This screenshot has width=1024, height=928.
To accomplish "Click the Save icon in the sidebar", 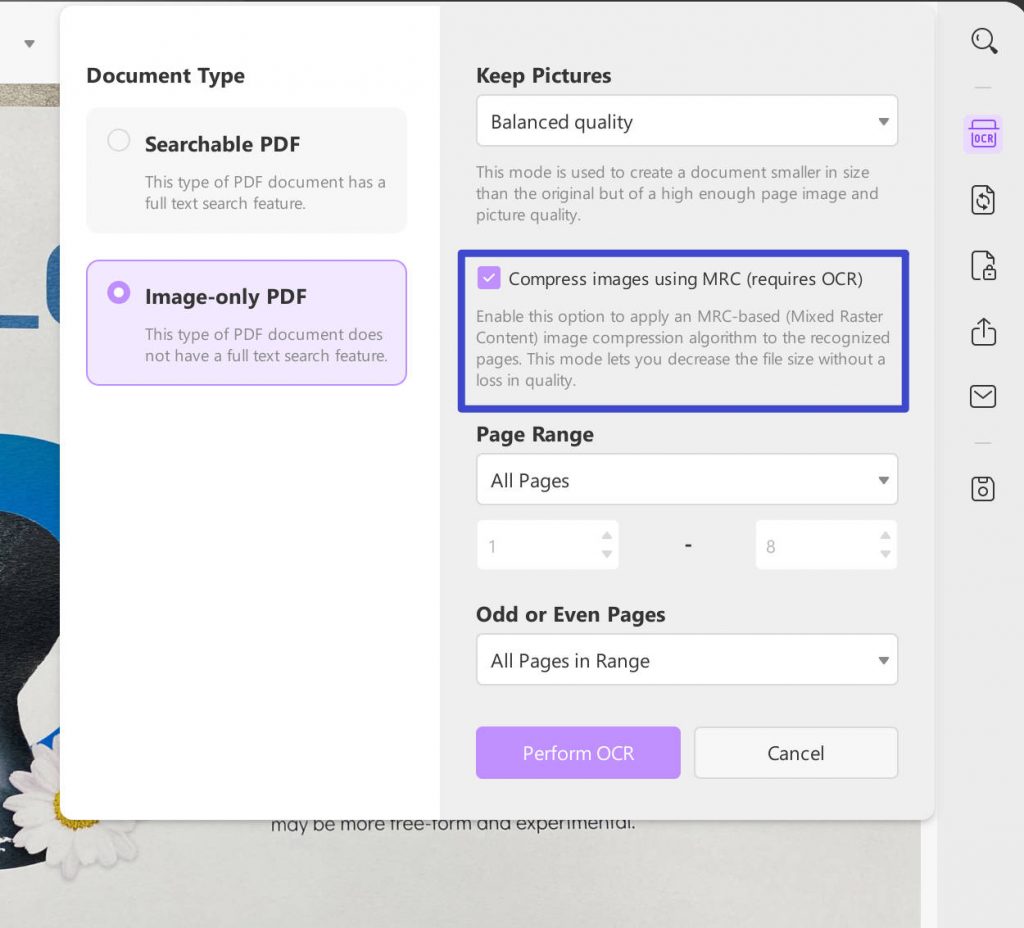I will point(984,489).
